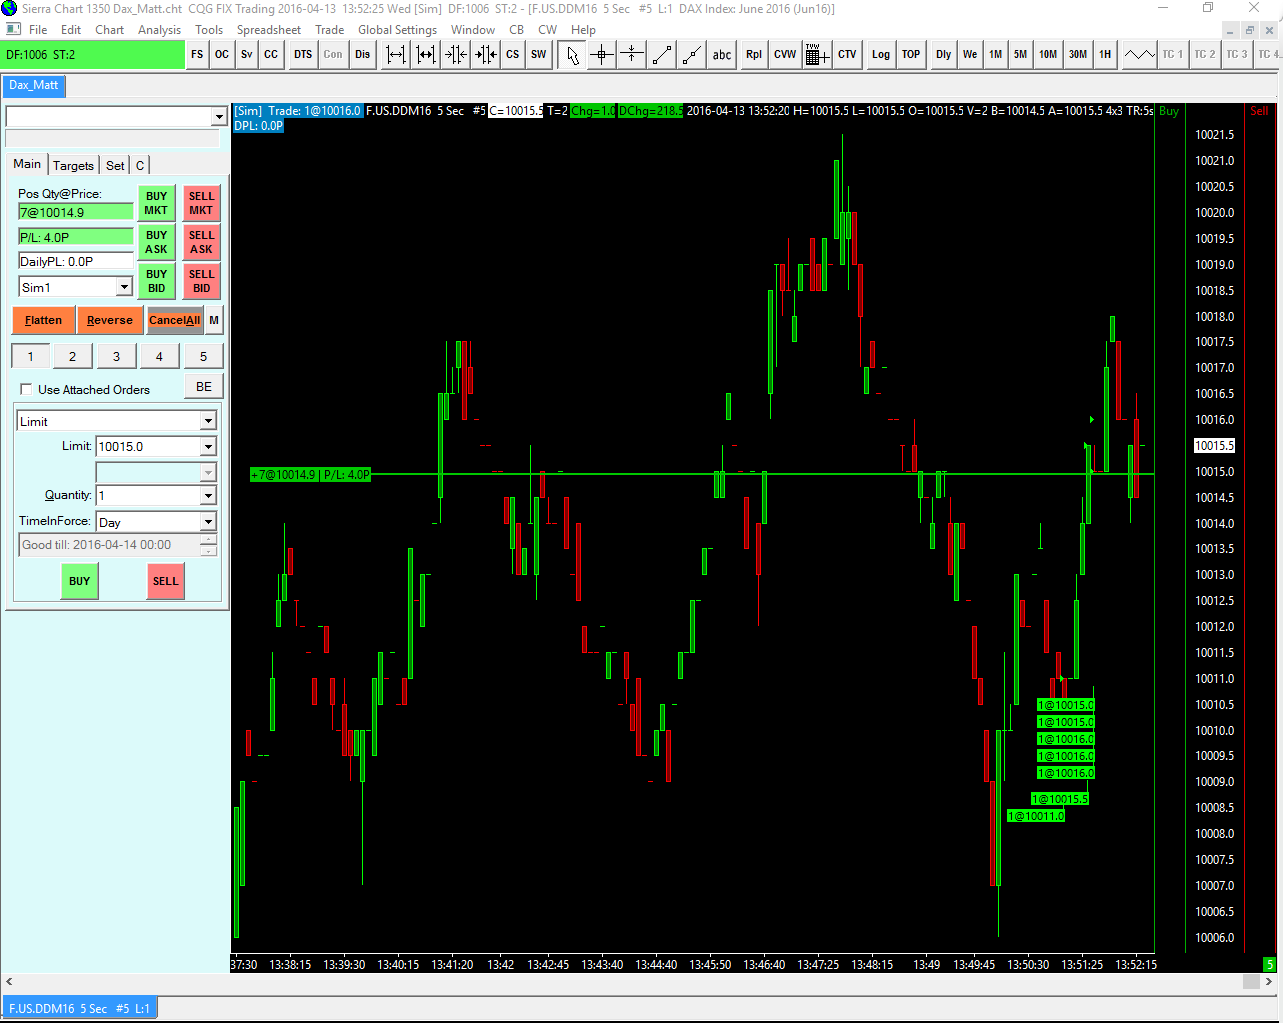Toggle the BE break-even button

[204, 386]
